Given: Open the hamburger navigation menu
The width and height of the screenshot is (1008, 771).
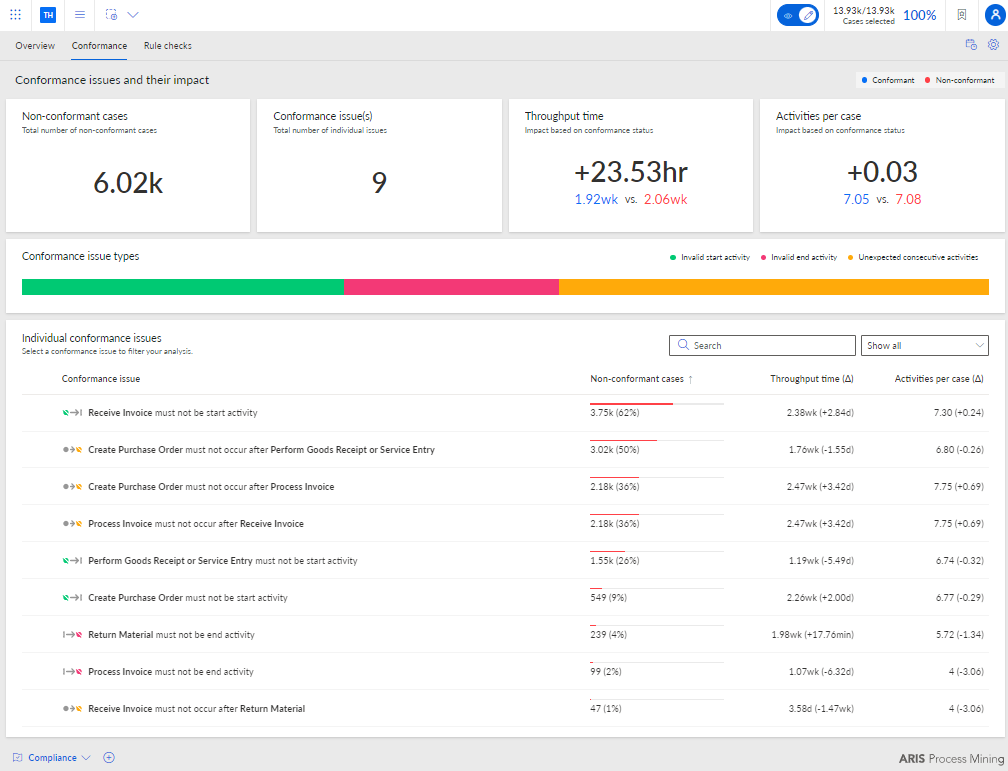Looking at the screenshot, I should coord(80,14).
